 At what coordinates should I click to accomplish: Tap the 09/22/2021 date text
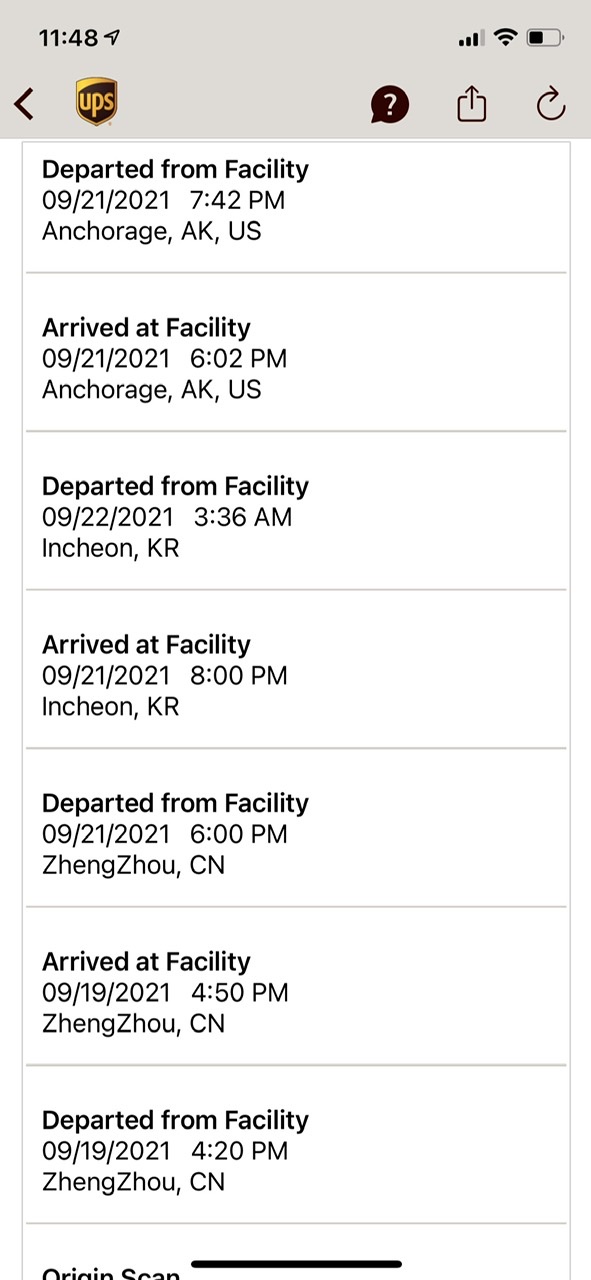point(107,517)
